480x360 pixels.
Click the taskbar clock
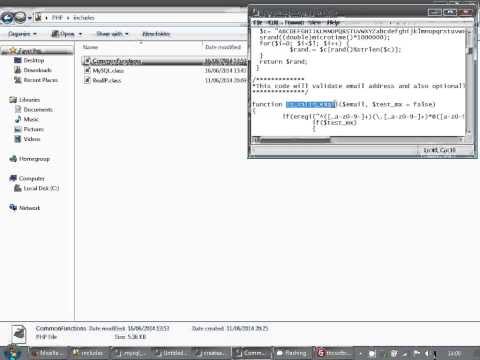(455, 353)
